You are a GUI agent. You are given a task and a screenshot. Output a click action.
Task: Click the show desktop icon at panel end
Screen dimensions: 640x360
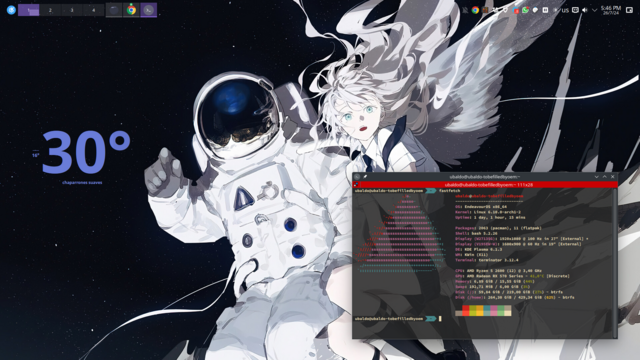pos(629,10)
